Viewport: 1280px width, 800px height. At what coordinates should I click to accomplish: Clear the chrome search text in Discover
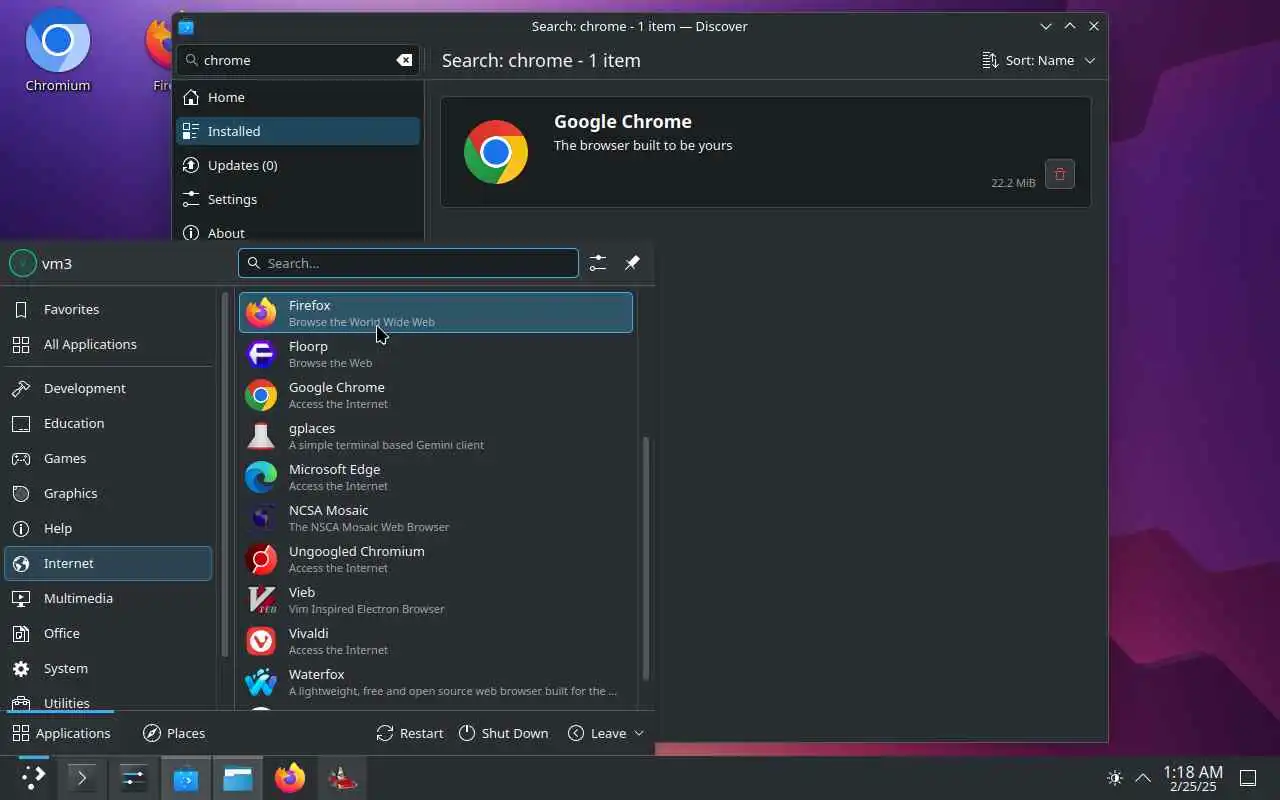[404, 60]
